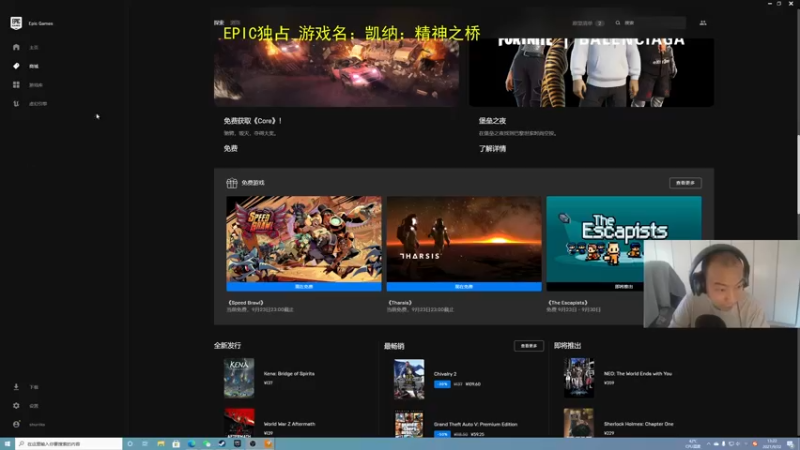This screenshot has height=450, width=800.
Task: Click 'Kena: Bridge of Spirits' title
Action: [x=289, y=373]
